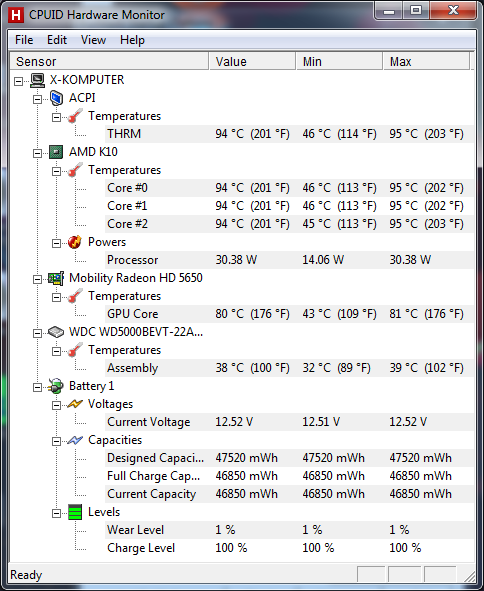The height and width of the screenshot is (591, 484).
Task: Collapse the WDC Temperatures branch
Action: [56, 351]
